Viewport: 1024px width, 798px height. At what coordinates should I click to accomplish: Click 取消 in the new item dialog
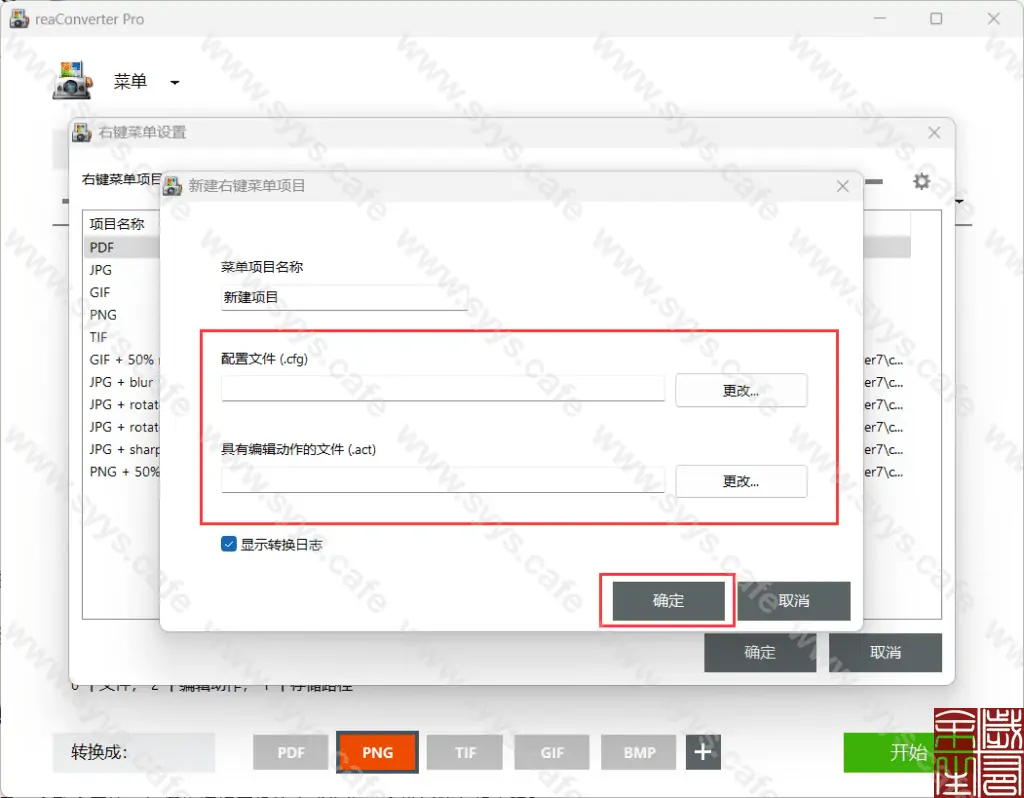coord(794,601)
